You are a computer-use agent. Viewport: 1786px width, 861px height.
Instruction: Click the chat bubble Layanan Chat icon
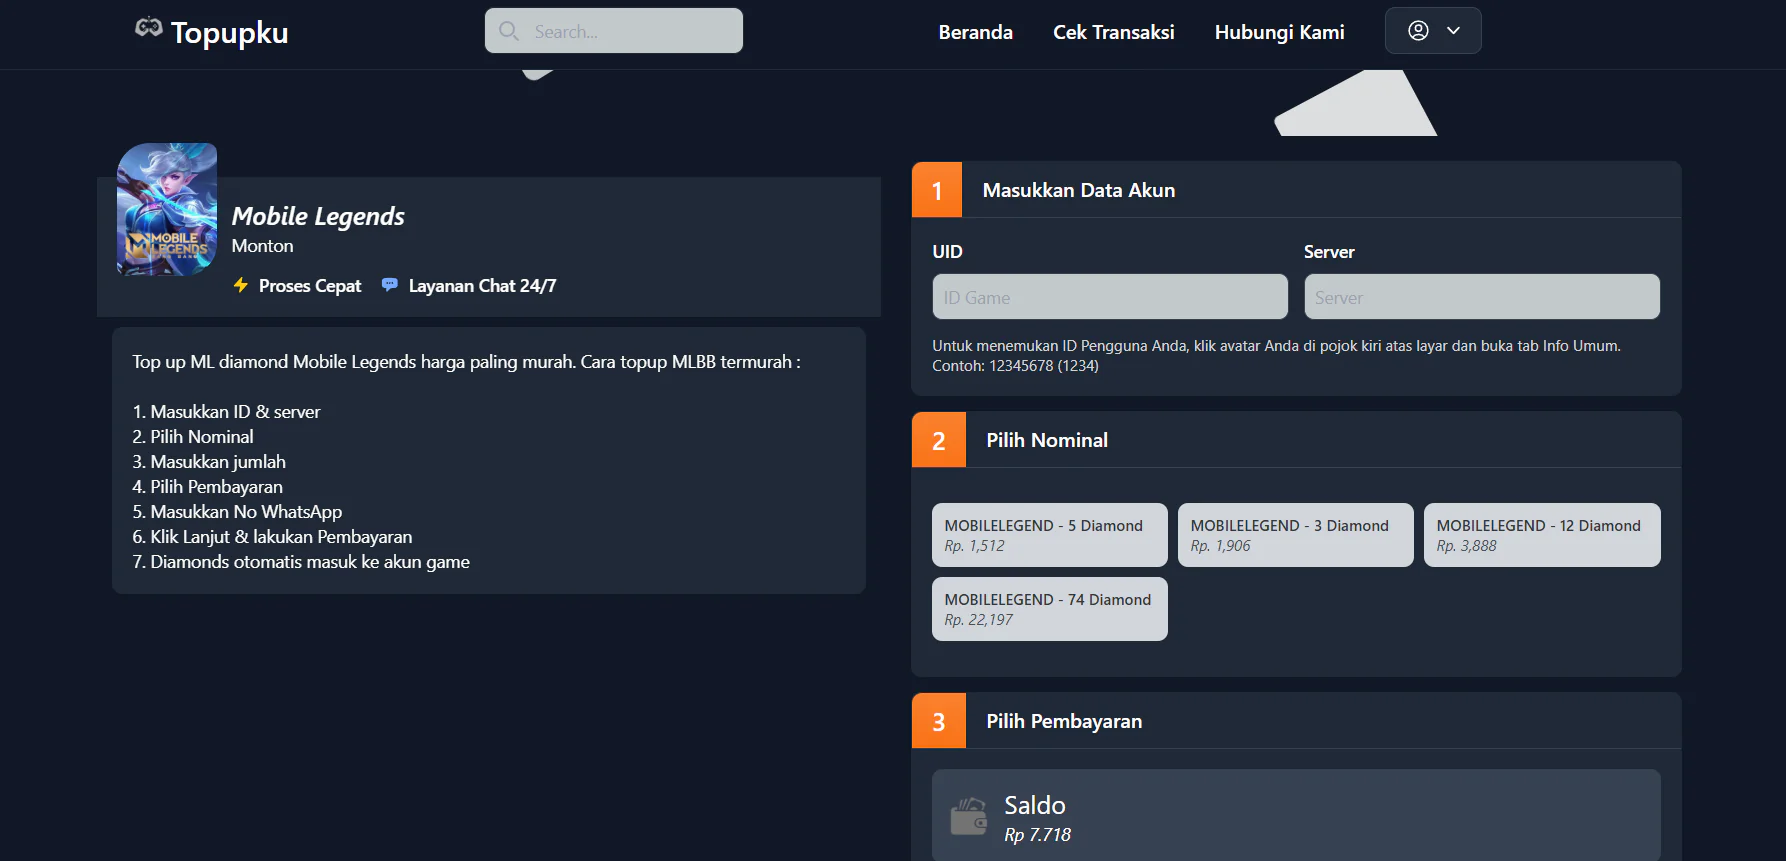390,285
